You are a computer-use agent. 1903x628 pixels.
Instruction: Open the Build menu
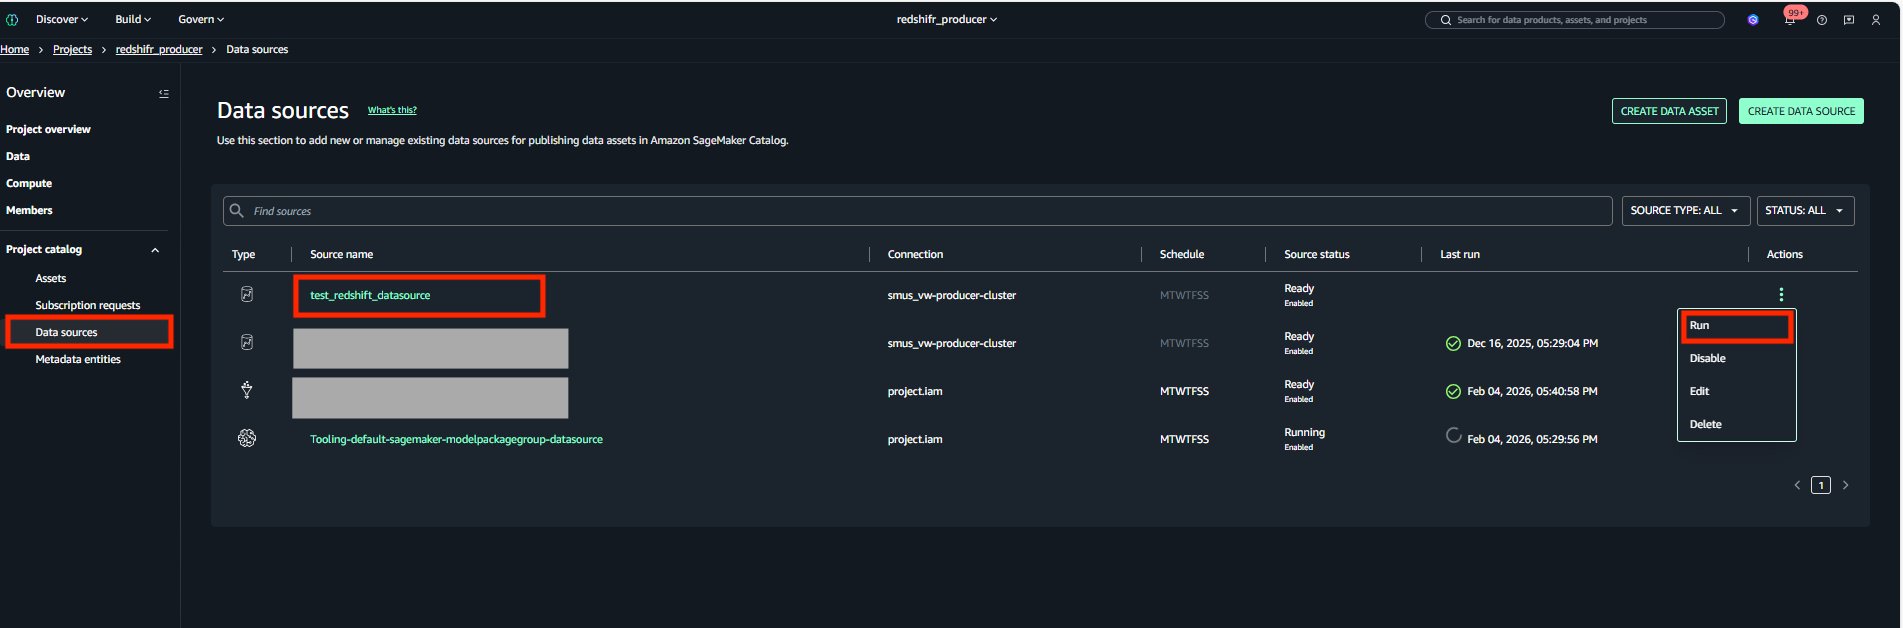[133, 19]
